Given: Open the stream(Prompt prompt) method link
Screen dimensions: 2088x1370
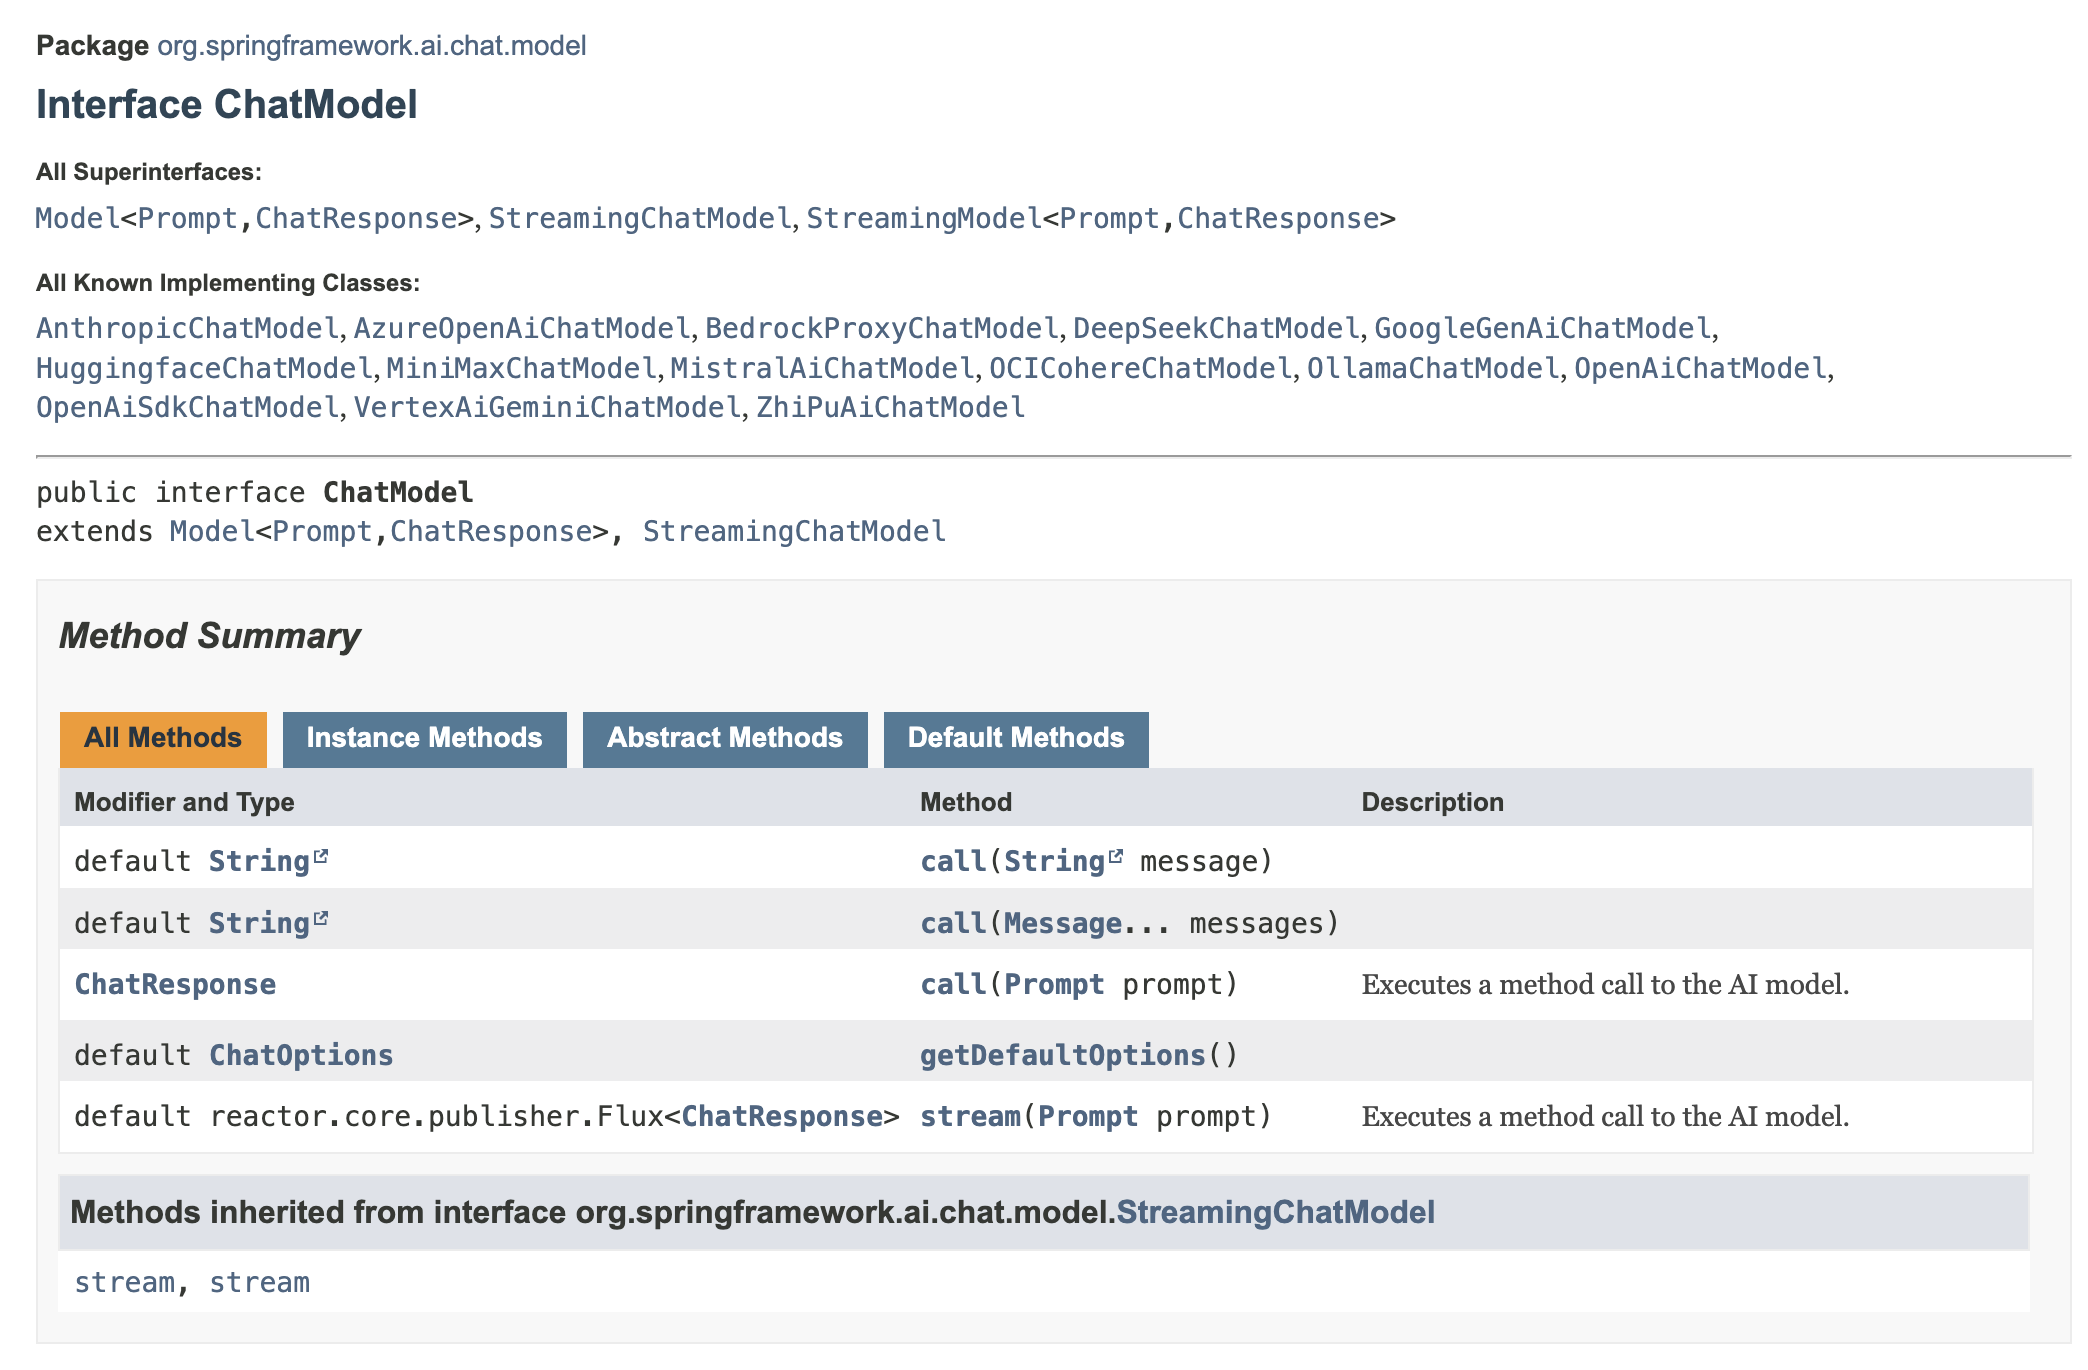Looking at the screenshot, I should click(x=969, y=1116).
